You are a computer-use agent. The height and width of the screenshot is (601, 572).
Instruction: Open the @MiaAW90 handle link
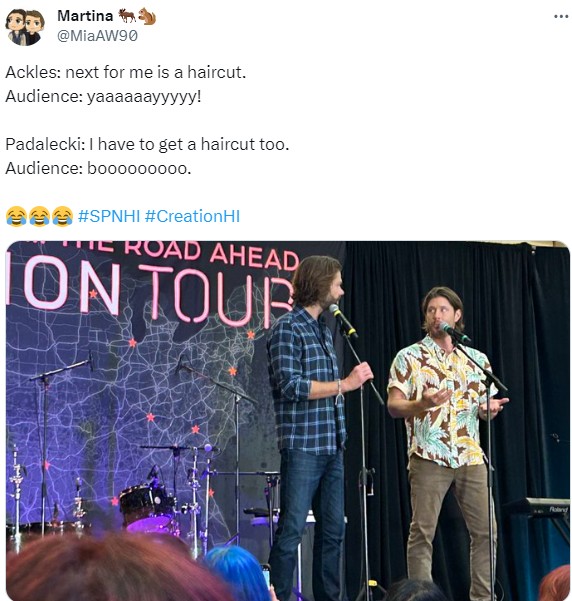click(x=97, y=36)
